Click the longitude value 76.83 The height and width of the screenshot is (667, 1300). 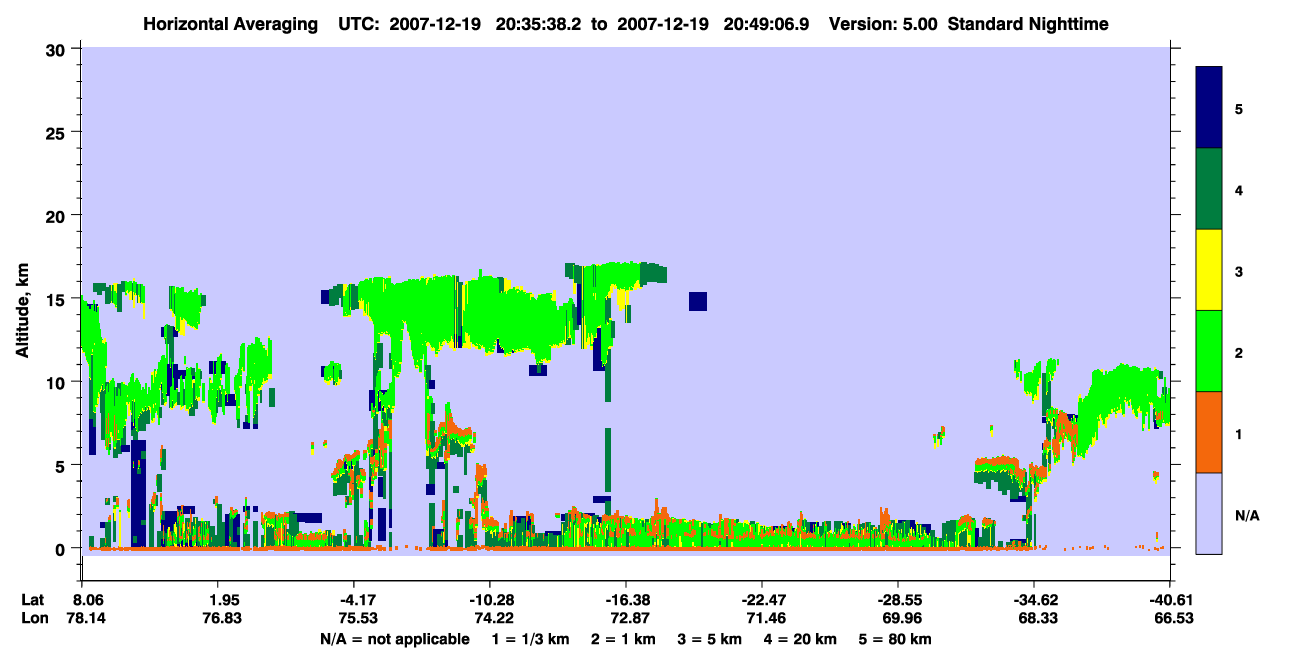tap(224, 618)
